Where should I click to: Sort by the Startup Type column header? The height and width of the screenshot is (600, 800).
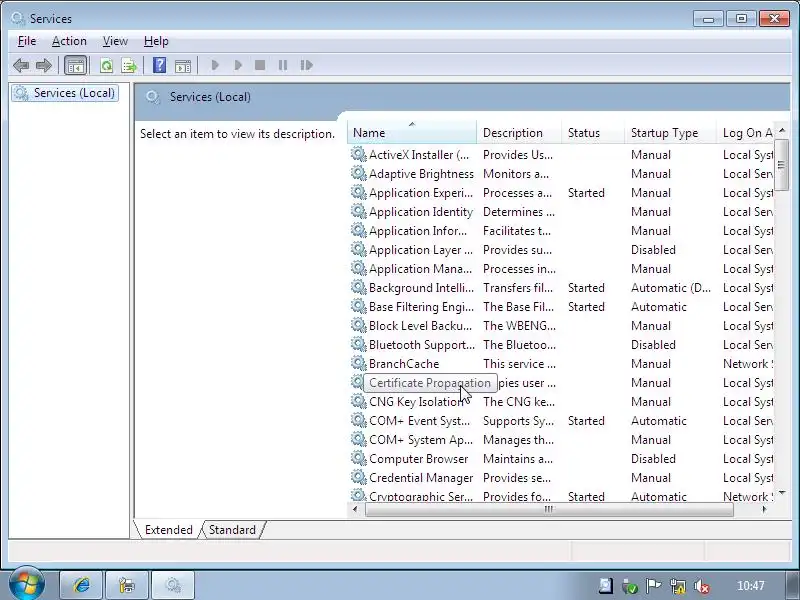coord(670,133)
